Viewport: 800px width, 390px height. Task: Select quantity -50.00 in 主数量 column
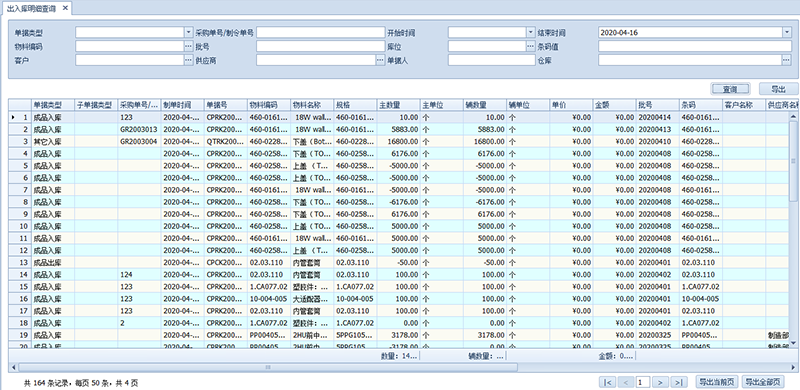tap(398, 262)
